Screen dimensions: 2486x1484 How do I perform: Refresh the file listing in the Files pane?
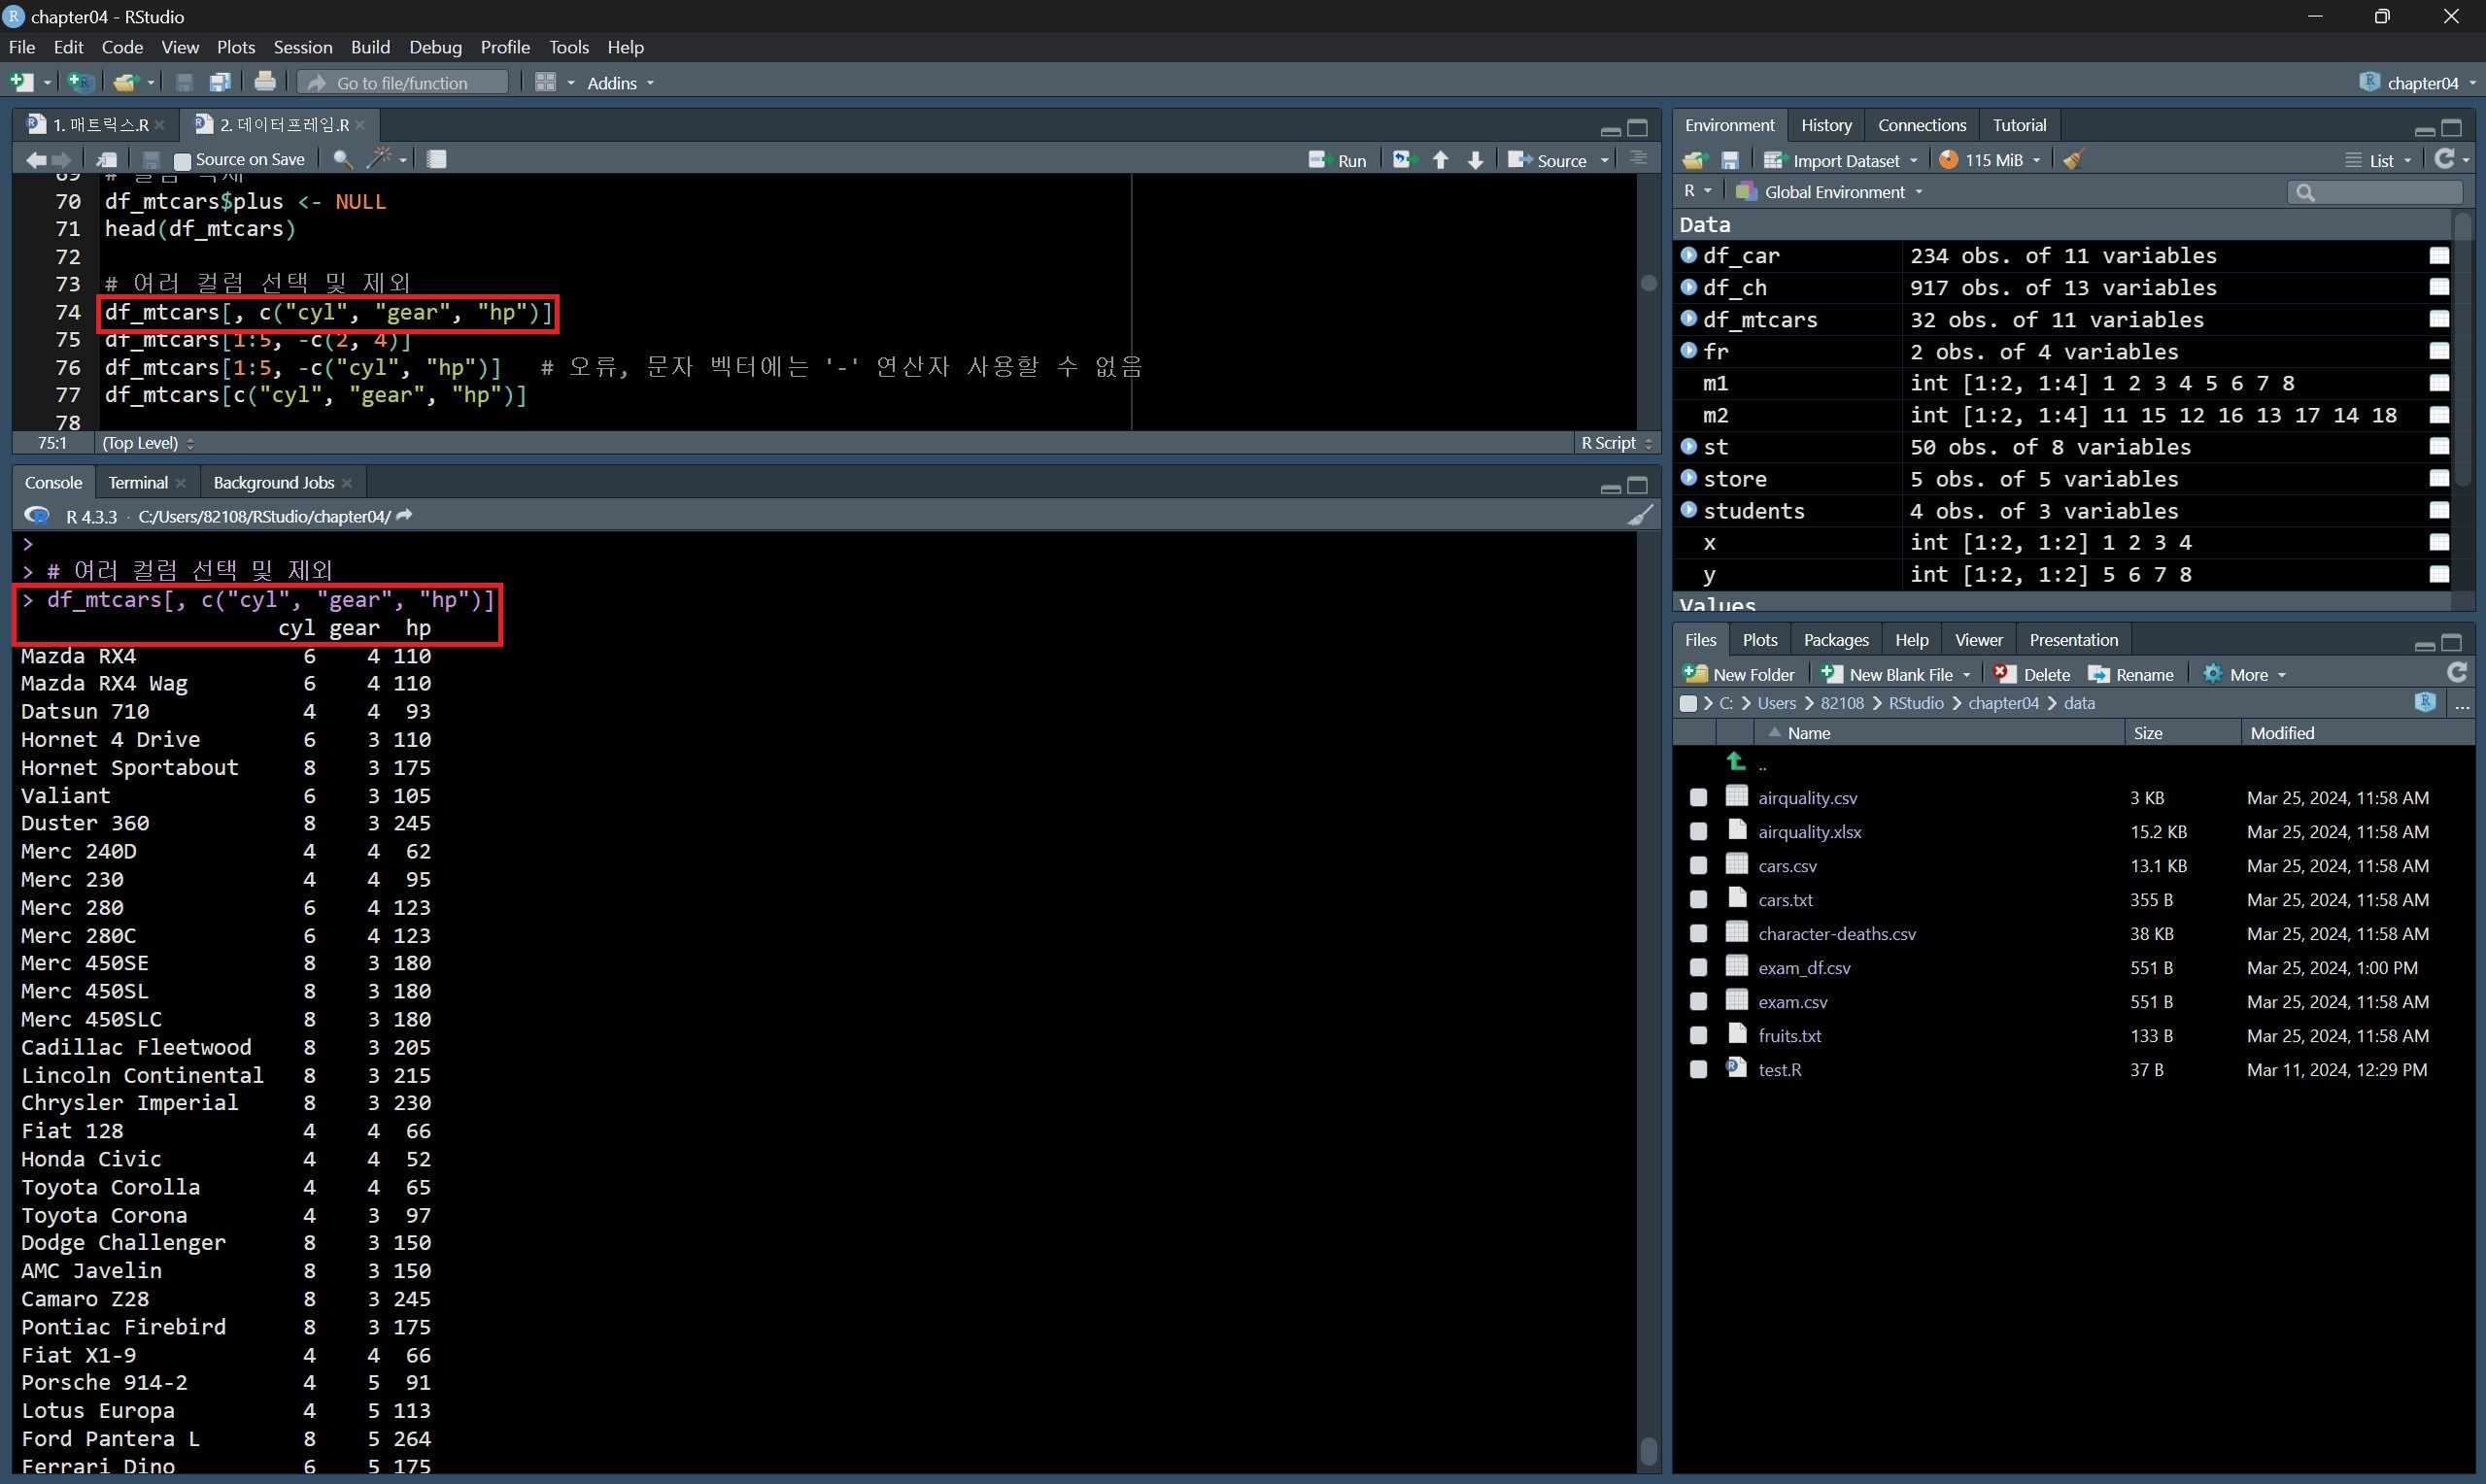[2457, 673]
